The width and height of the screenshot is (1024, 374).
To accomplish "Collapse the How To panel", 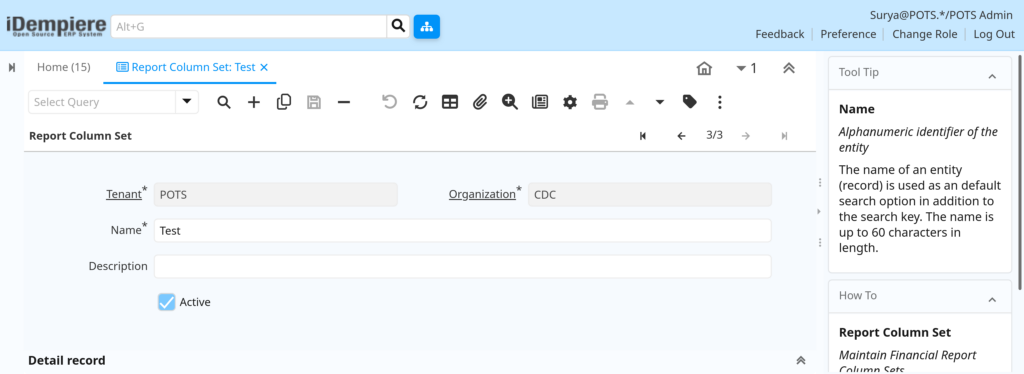I will (992, 300).
